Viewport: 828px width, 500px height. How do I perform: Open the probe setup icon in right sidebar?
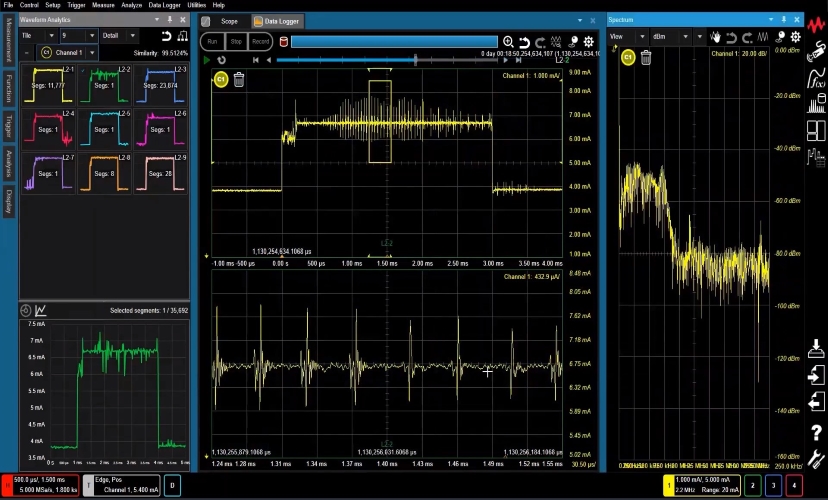click(x=816, y=52)
